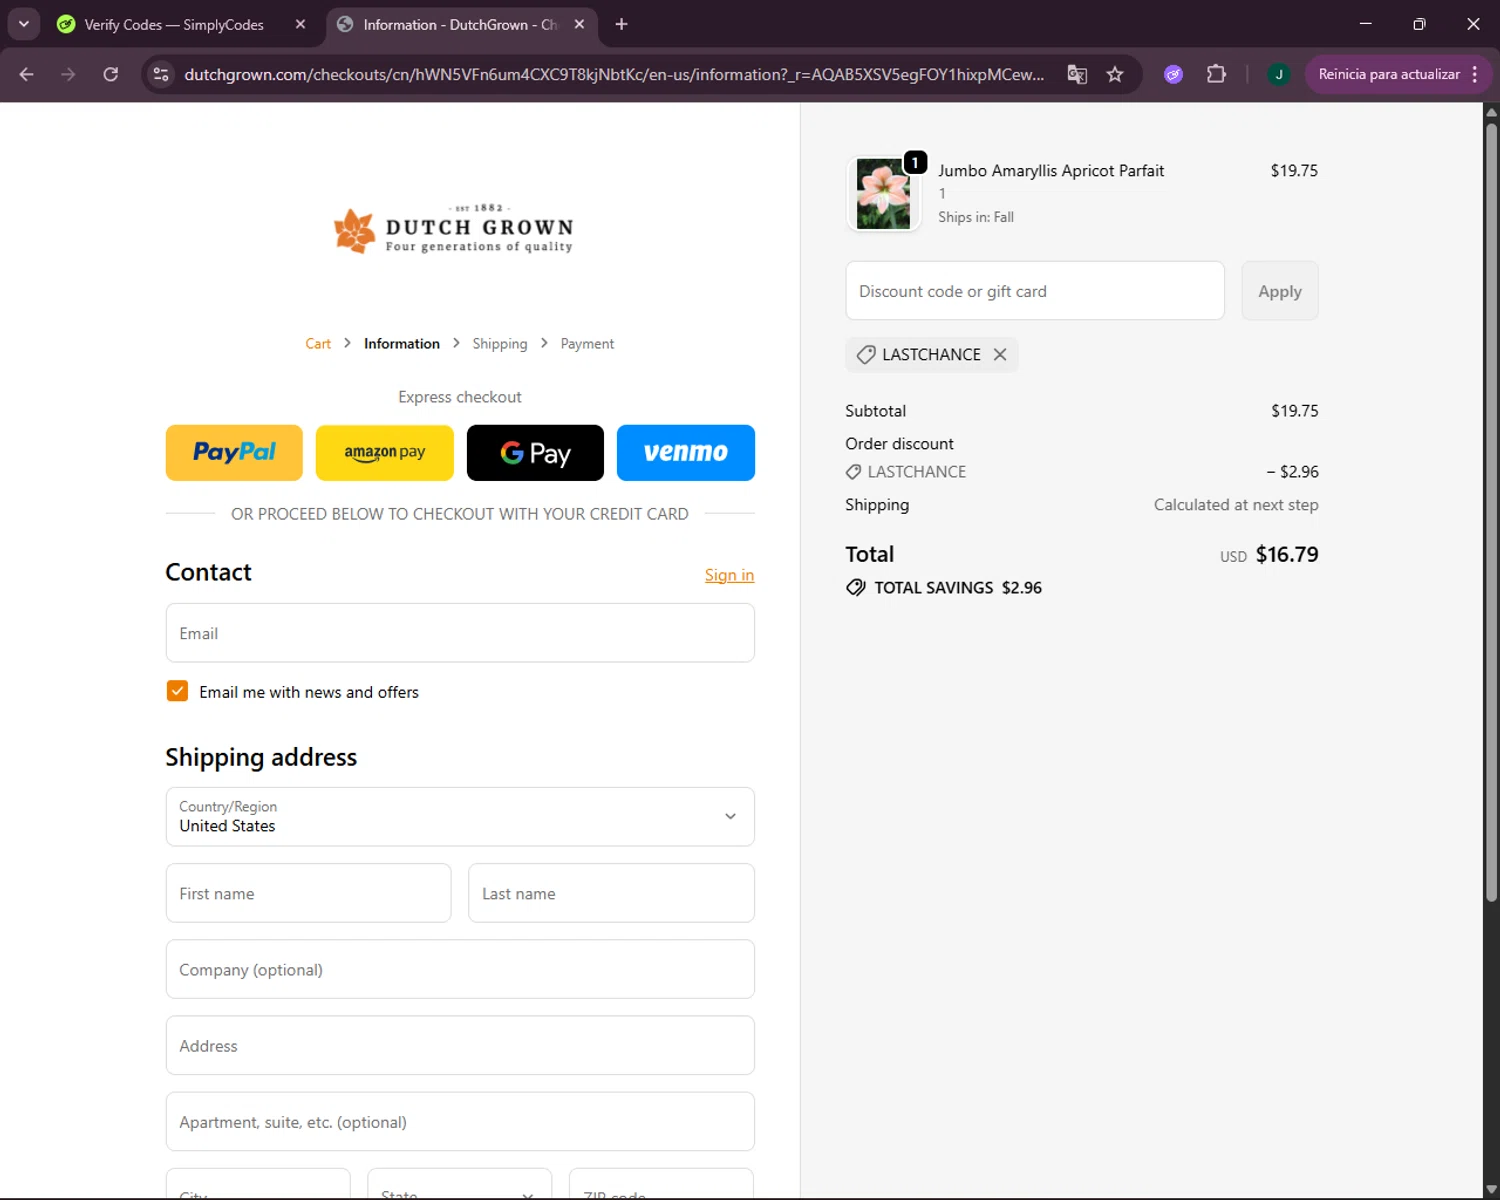Pay with Venmo
The width and height of the screenshot is (1500, 1200).
(x=686, y=453)
